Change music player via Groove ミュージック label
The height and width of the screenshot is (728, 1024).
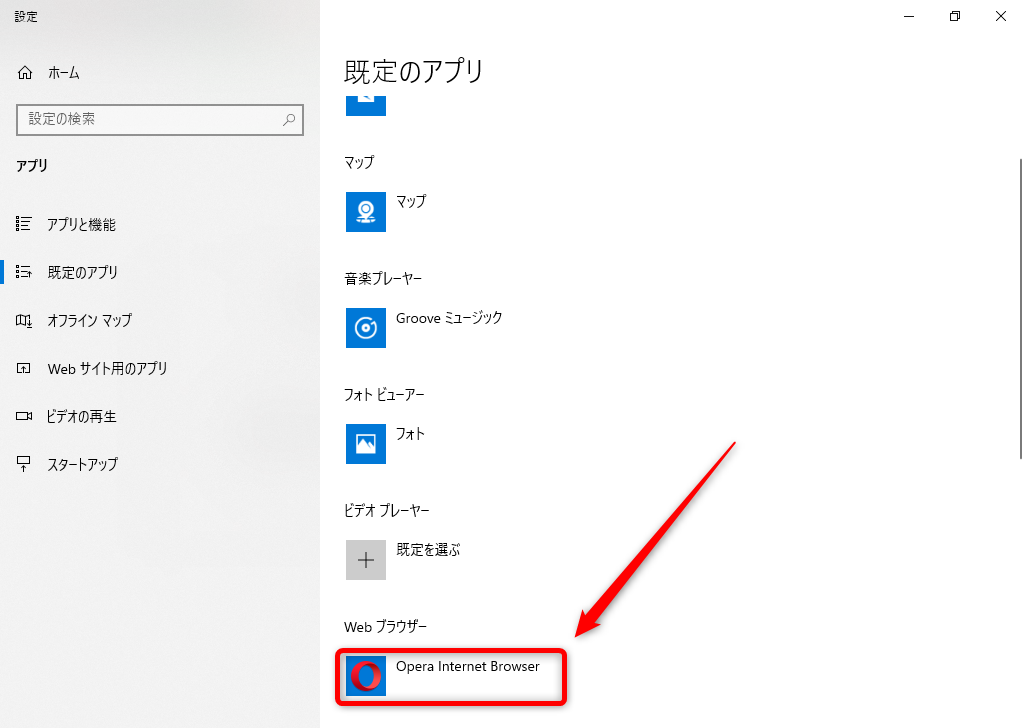(x=449, y=318)
